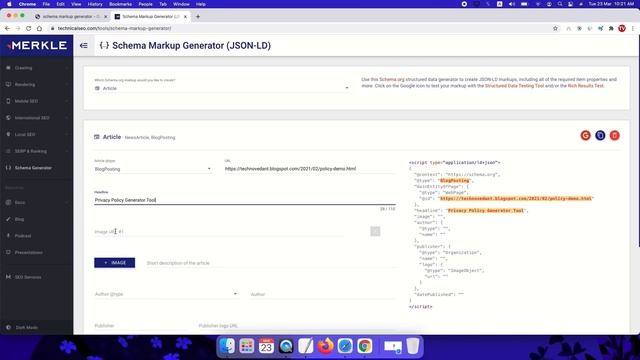Open Mobile SEO section in the sidebar
Image resolution: width=640 pixels, height=360 pixels.
click(37, 101)
